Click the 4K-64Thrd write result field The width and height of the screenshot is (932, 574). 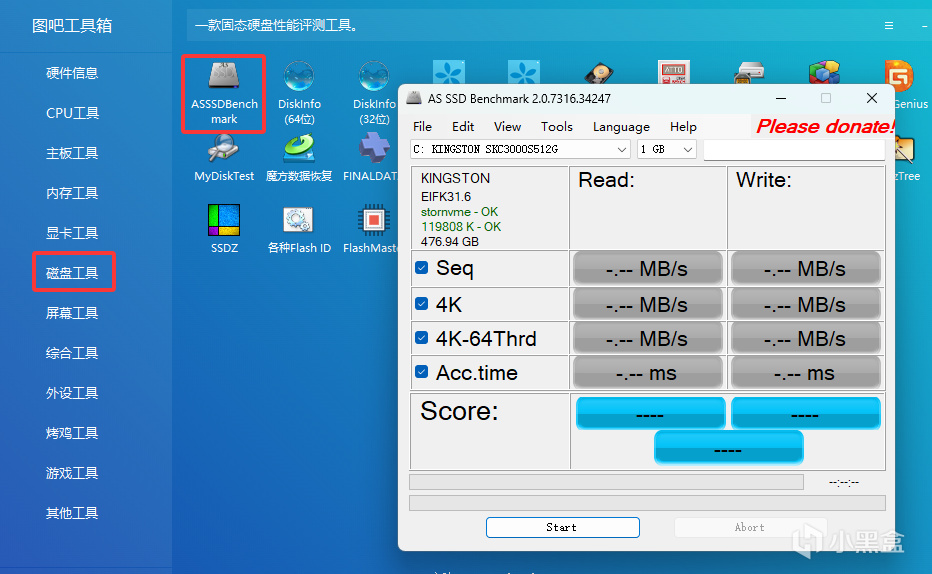[x=805, y=339]
